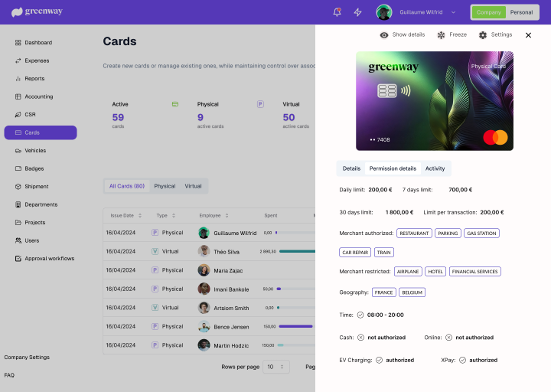Click the Virtual type icon in Théo Silva's row
Image resolution: width=551 pixels, height=392 pixels.
[155, 251]
